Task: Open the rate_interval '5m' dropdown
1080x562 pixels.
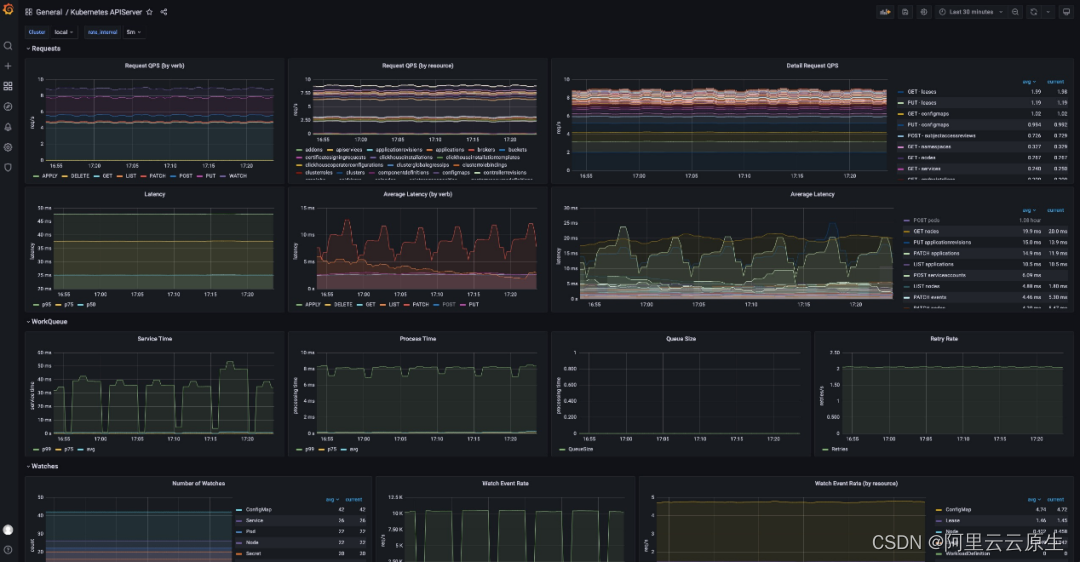Action: click(134, 32)
